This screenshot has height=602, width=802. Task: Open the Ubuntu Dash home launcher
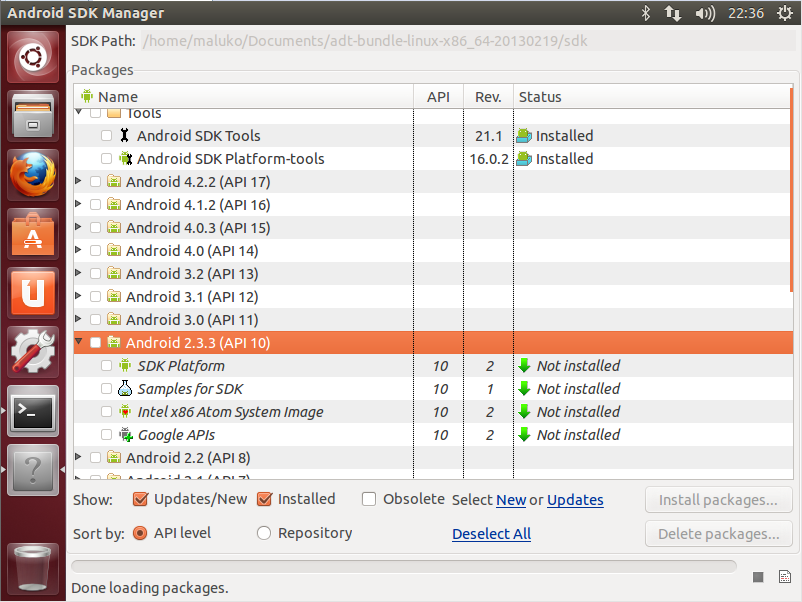[33, 57]
